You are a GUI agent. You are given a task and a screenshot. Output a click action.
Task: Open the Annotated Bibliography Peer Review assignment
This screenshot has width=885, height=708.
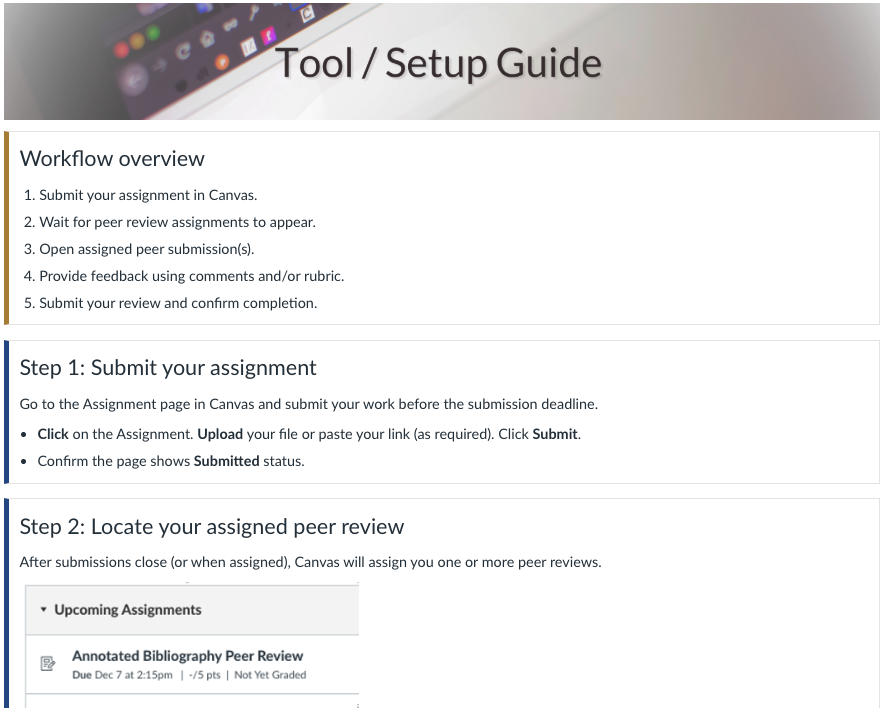pyautogui.click(x=186, y=655)
